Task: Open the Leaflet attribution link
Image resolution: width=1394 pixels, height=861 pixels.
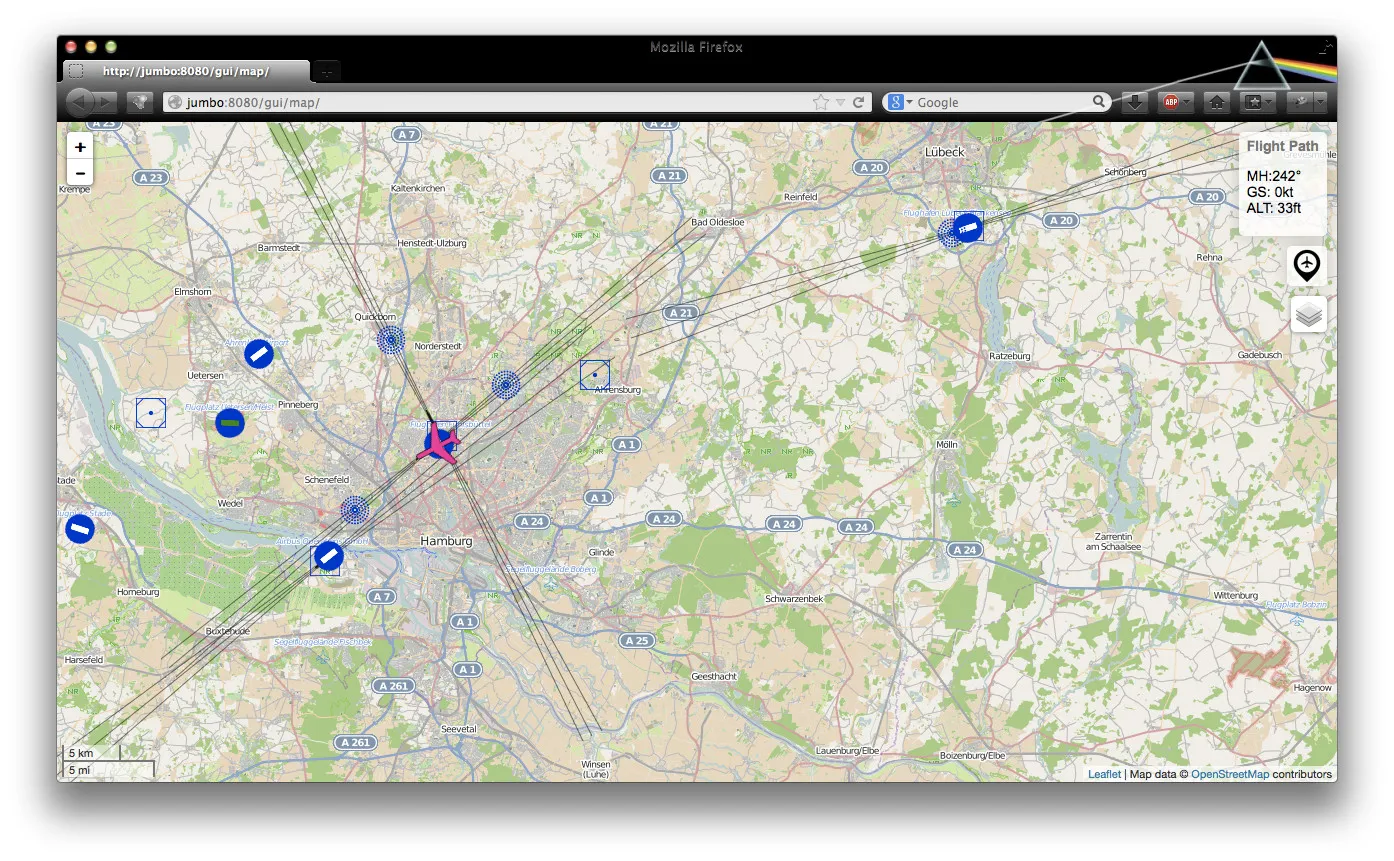Action: (1104, 774)
